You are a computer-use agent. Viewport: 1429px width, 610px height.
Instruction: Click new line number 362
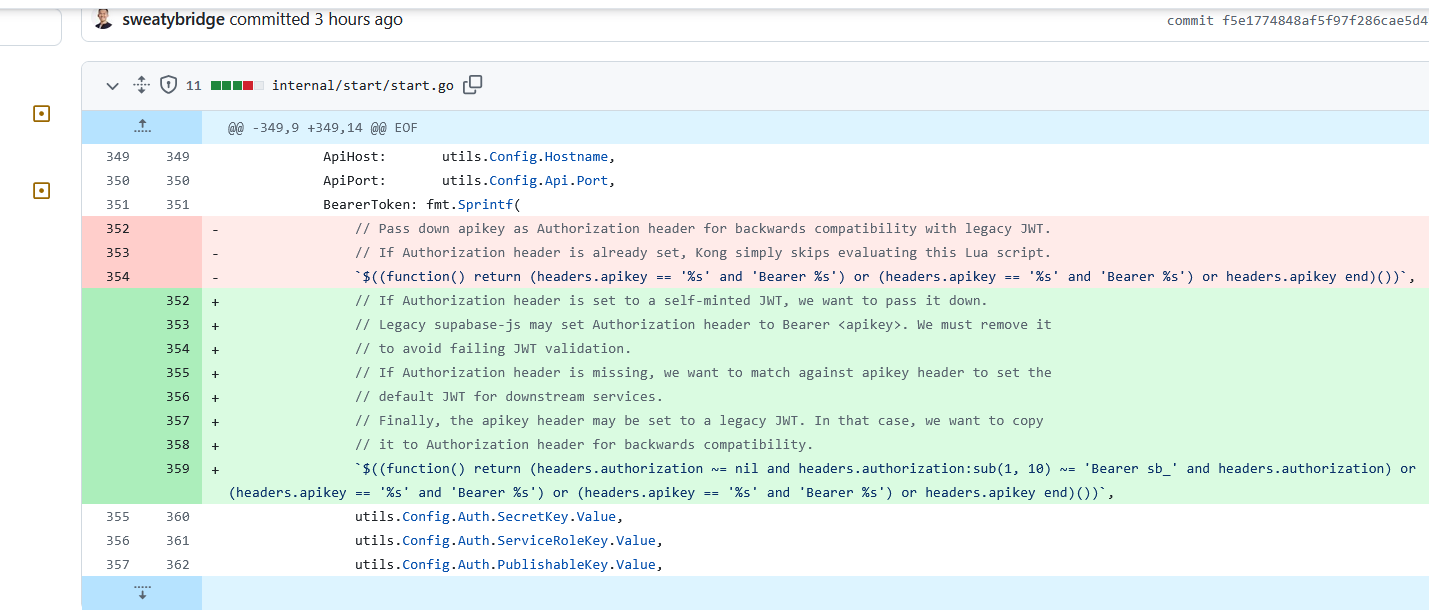[177, 564]
